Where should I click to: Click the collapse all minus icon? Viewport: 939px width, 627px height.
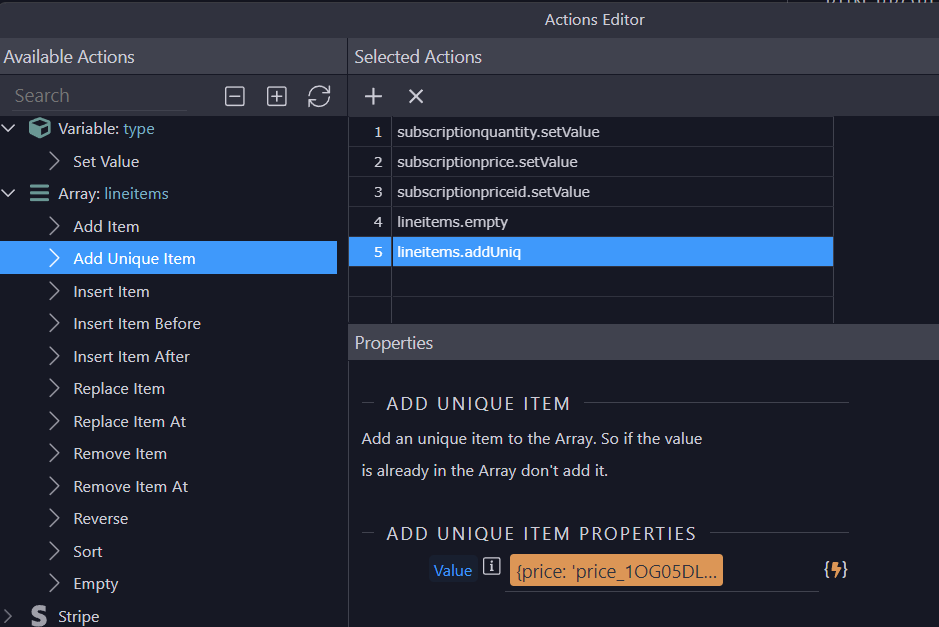(x=235, y=96)
